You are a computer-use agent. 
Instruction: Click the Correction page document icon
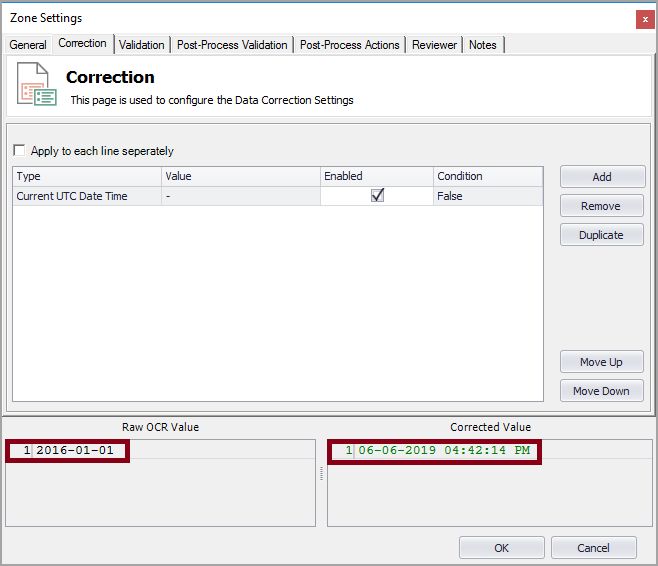(x=37, y=84)
